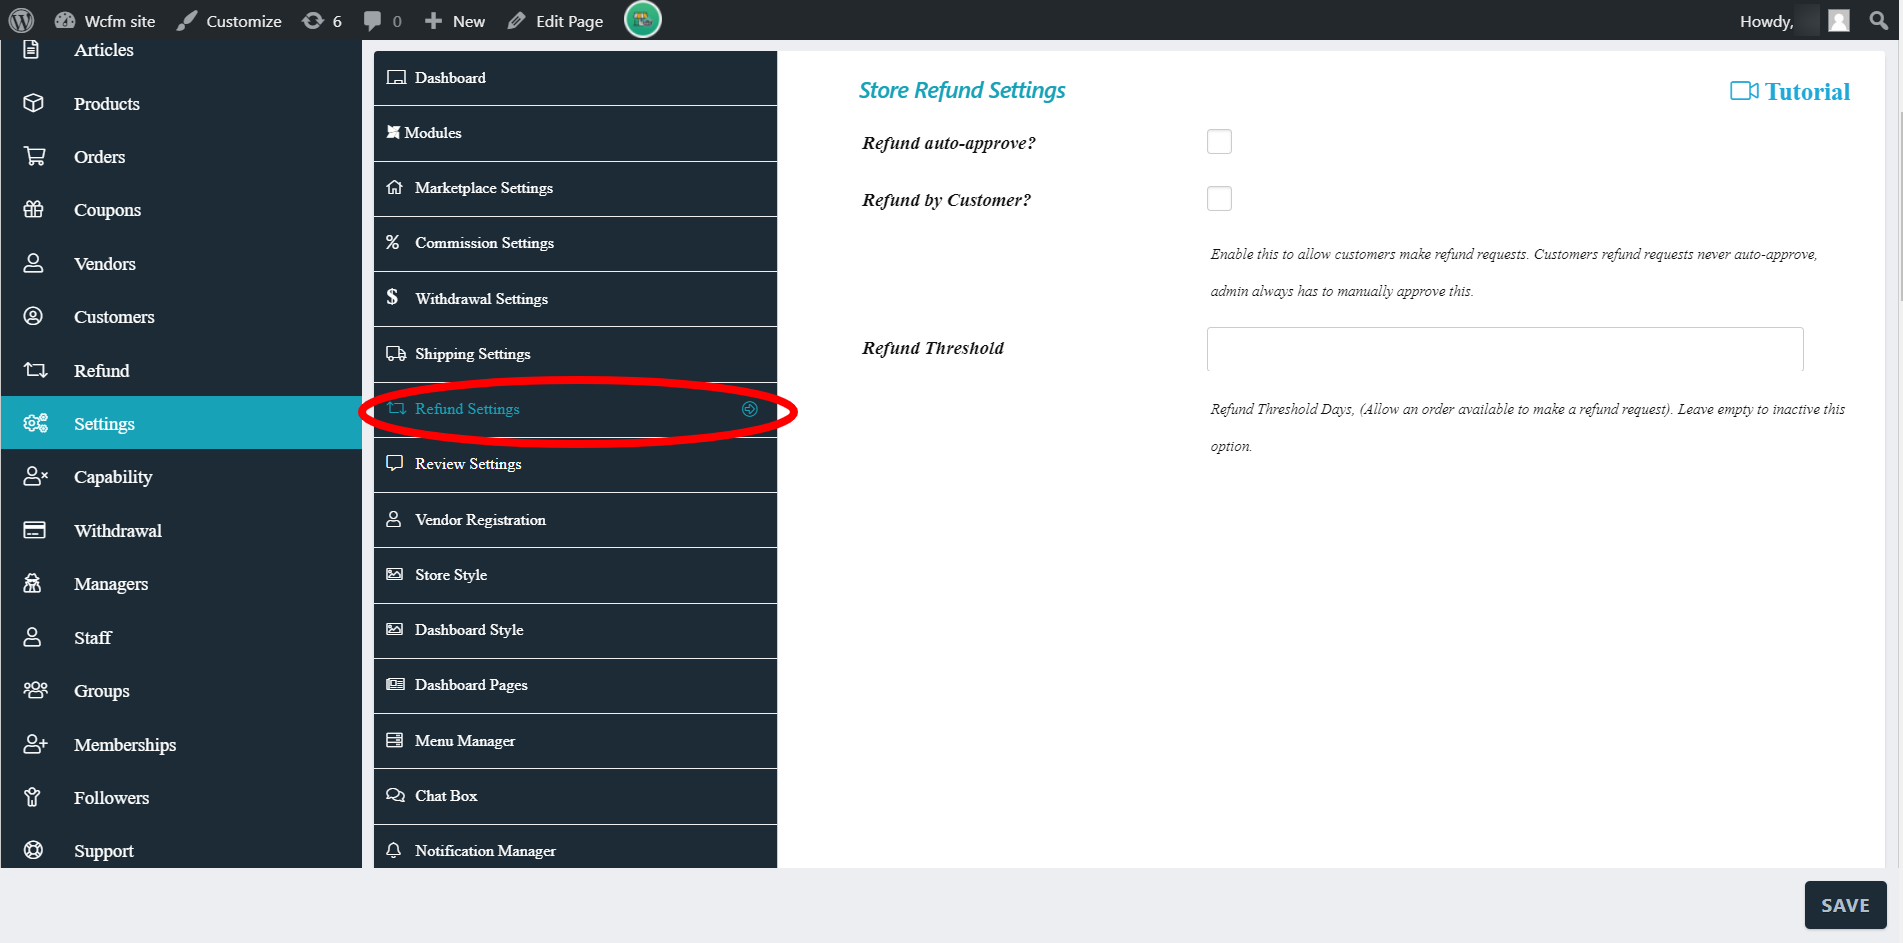Click the Notification Manager bell icon
The height and width of the screenshot is (943, 1903).
(x=394, y=850)
